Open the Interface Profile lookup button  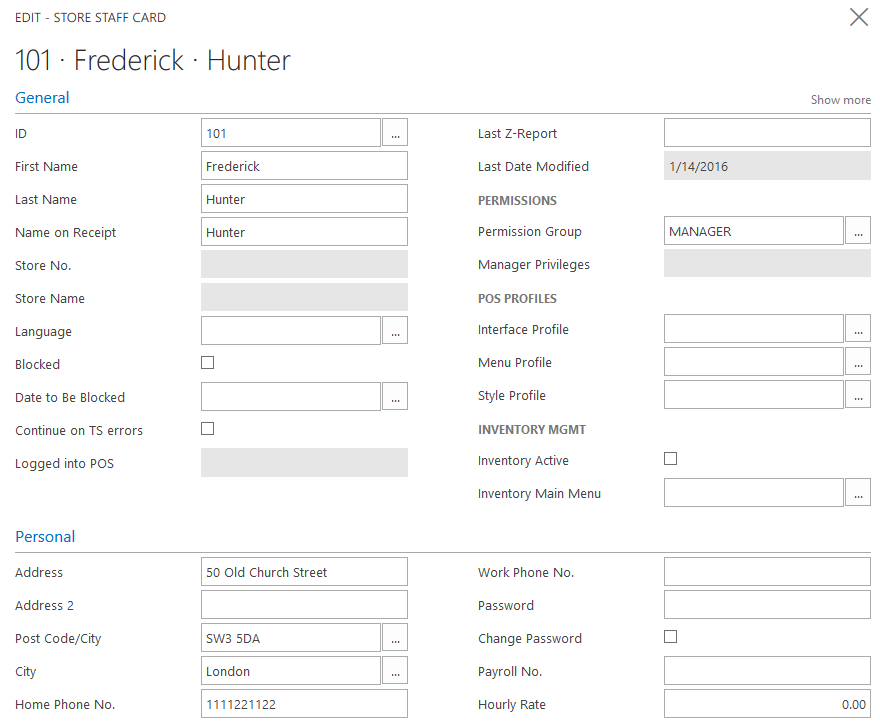pos(858,329)
